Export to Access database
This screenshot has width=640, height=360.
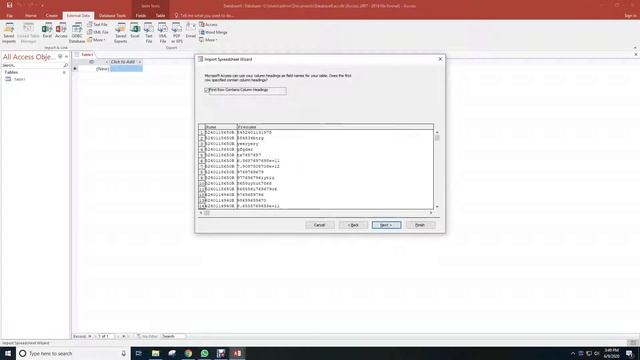(208, 24)
